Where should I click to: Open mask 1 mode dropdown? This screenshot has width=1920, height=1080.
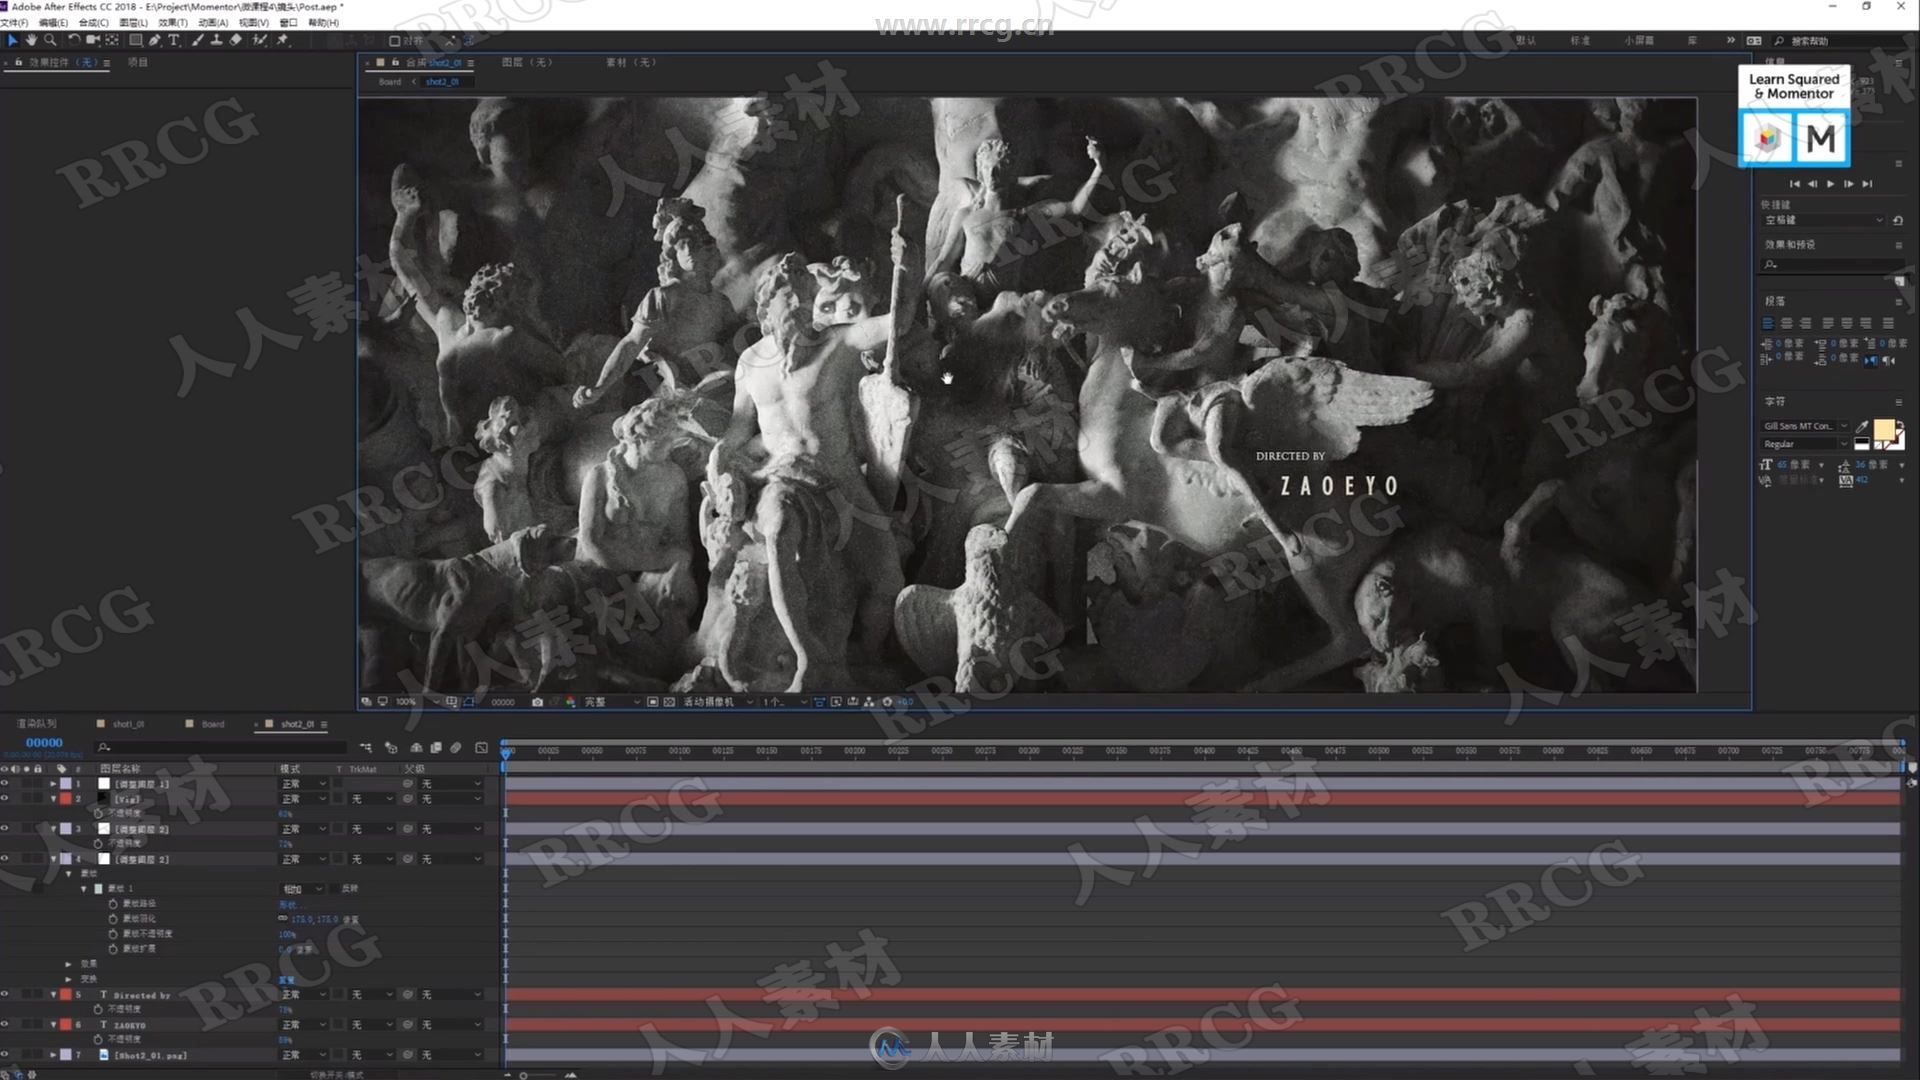click(303, 889)
